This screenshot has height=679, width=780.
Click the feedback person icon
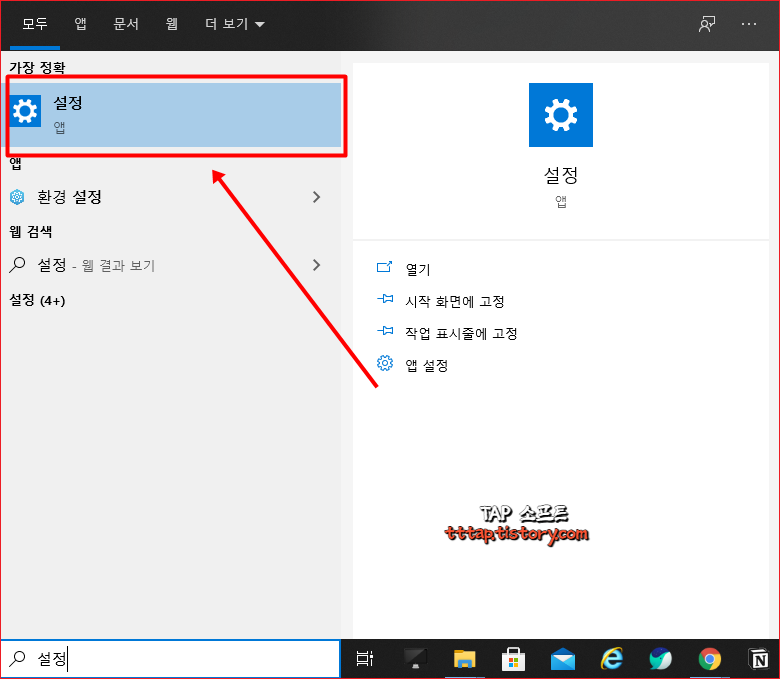[706, 24]
